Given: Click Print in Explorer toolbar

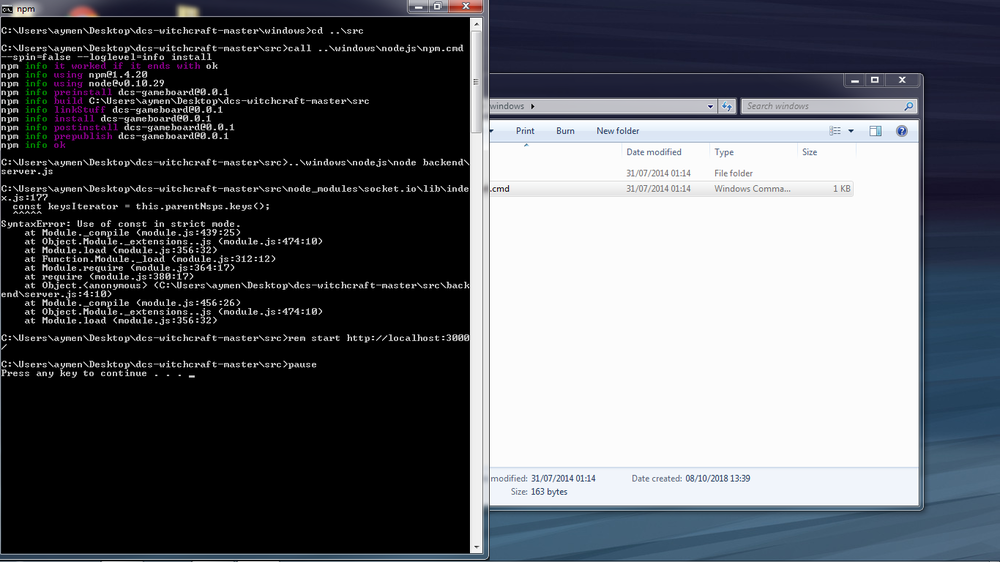Looking at the screenshot, I should click(x=525, y=131).
